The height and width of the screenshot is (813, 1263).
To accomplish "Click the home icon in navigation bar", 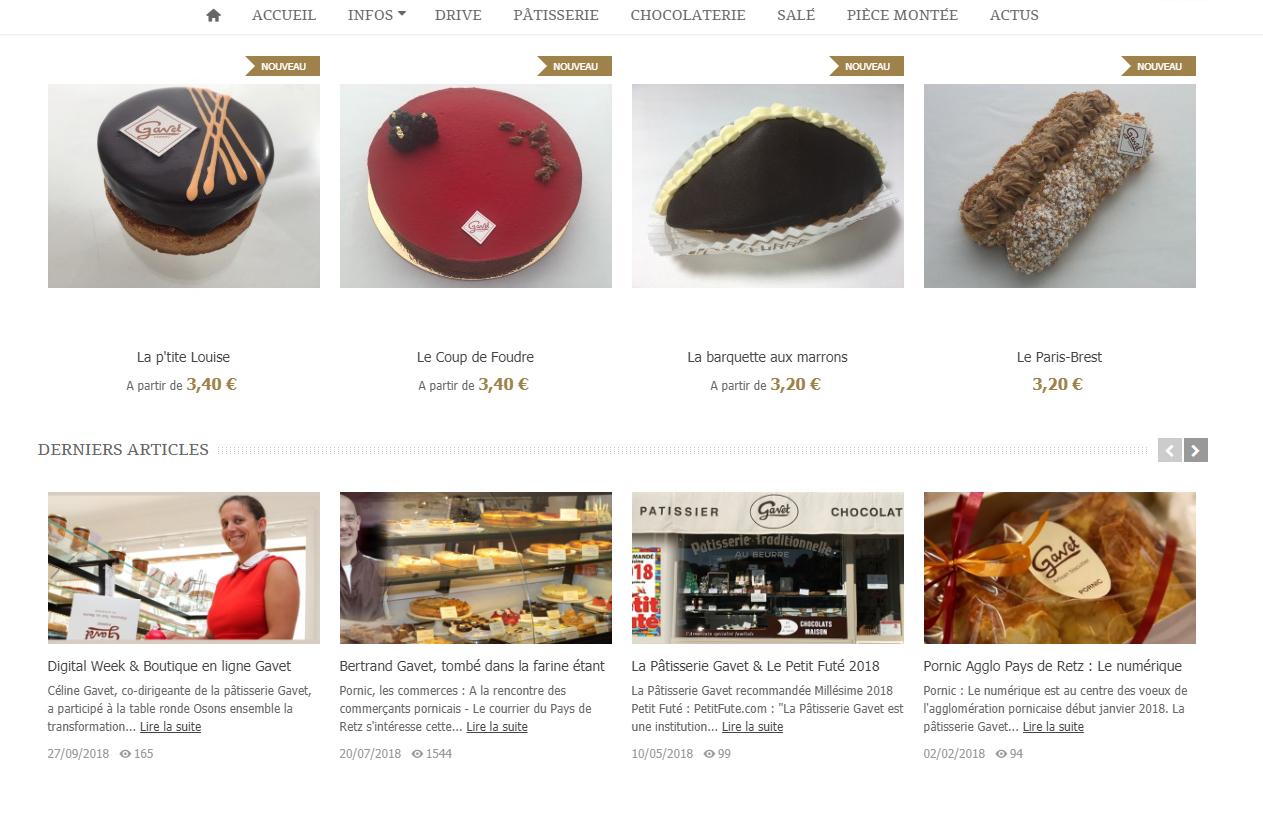I will click(x=213, y=15).
